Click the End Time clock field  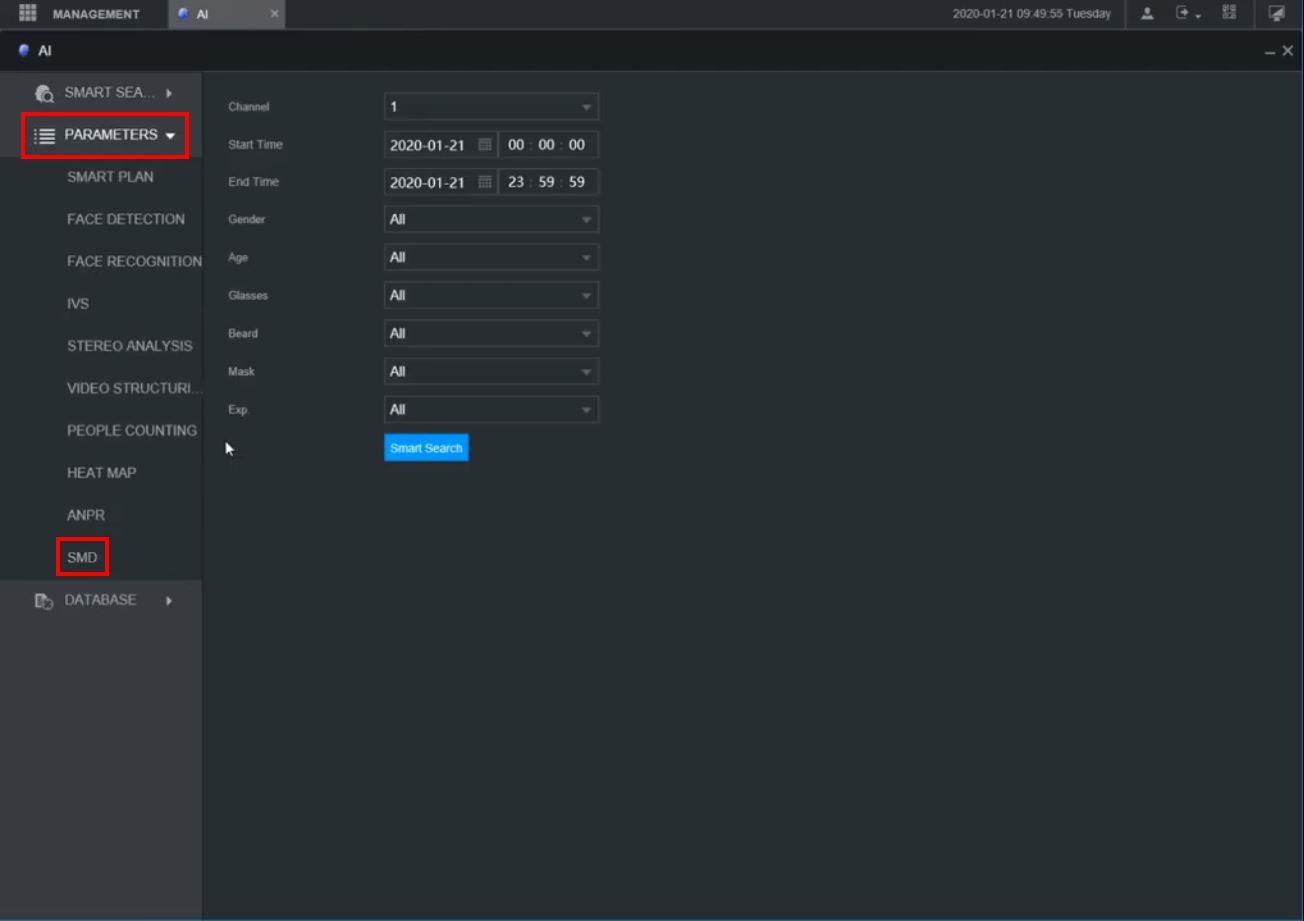click(x=548, y=182)
